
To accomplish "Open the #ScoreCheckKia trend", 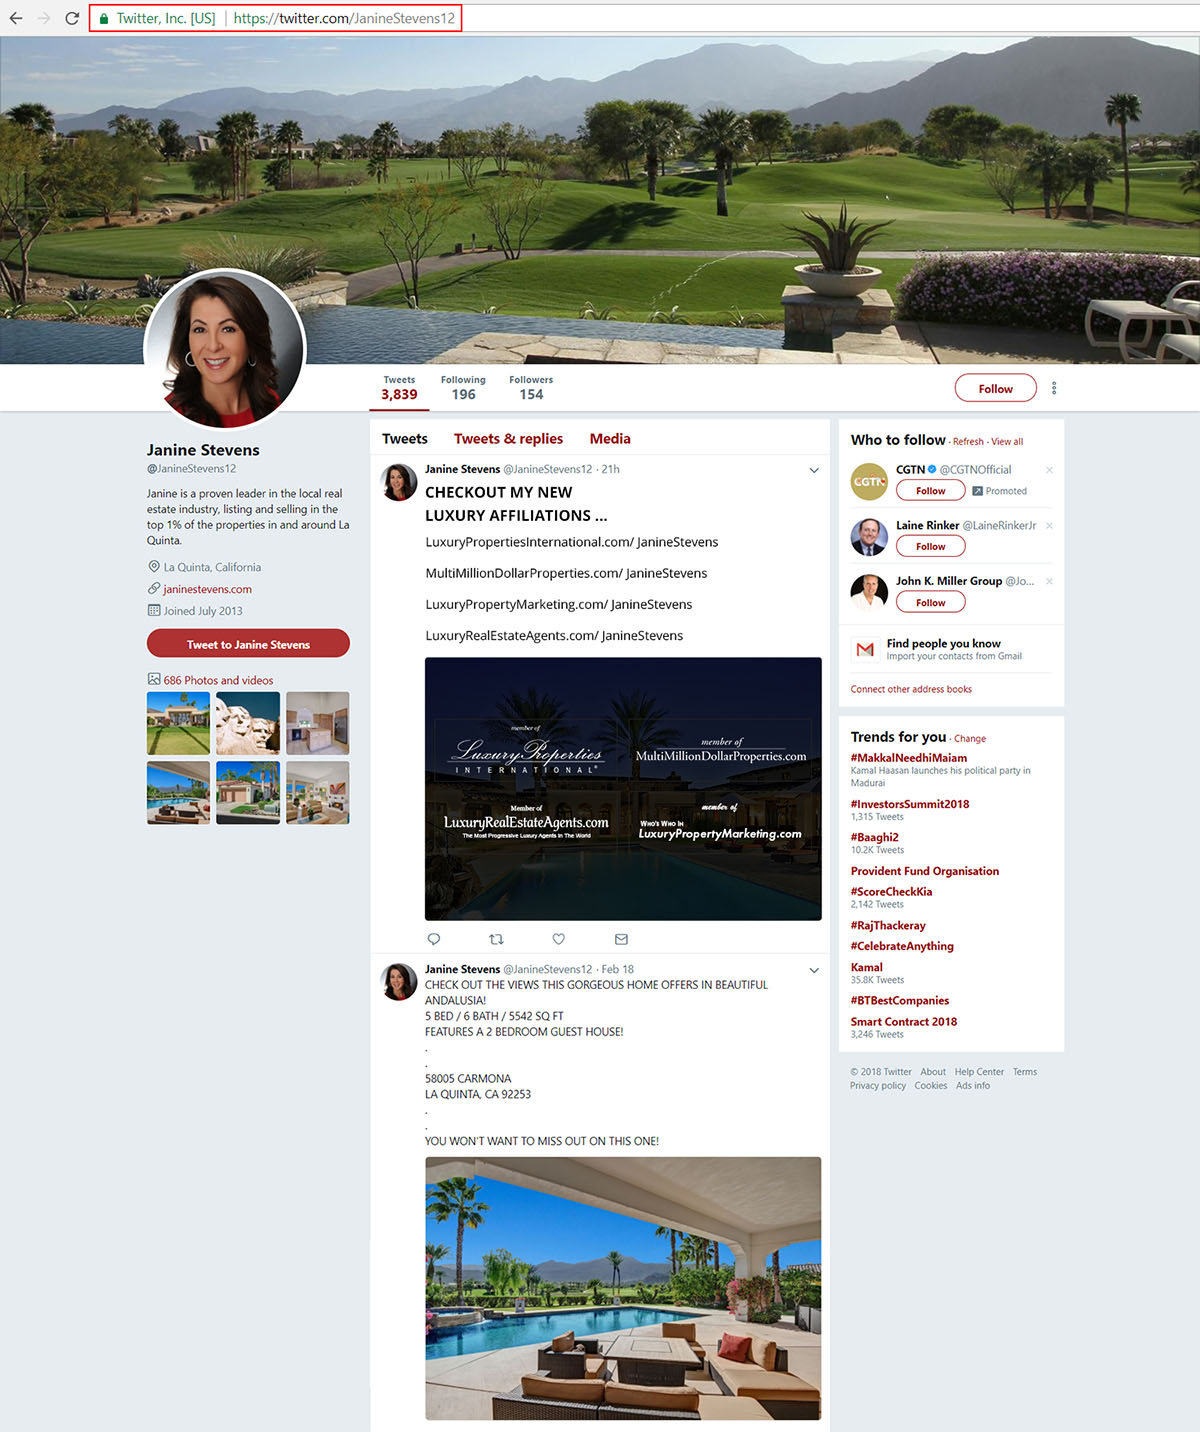I will coord(891,892).
